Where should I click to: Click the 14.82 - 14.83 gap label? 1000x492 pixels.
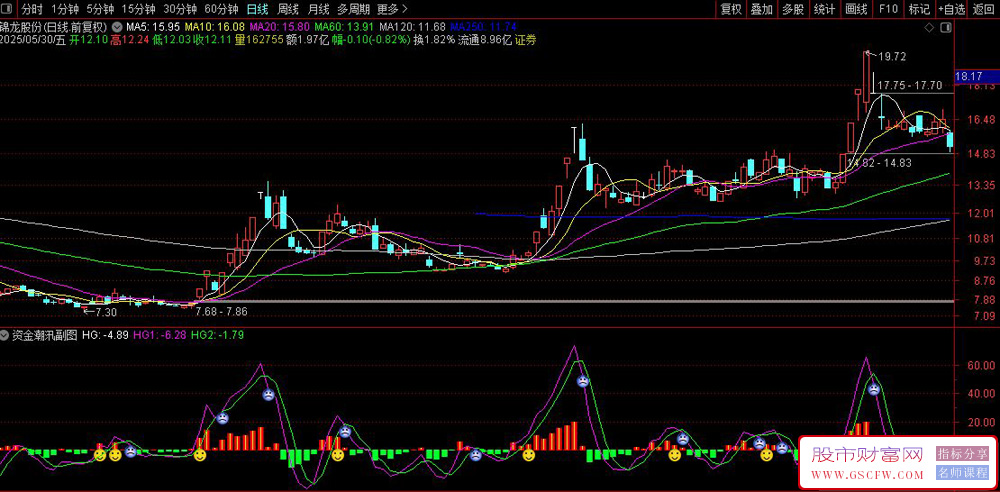point(878,163)
